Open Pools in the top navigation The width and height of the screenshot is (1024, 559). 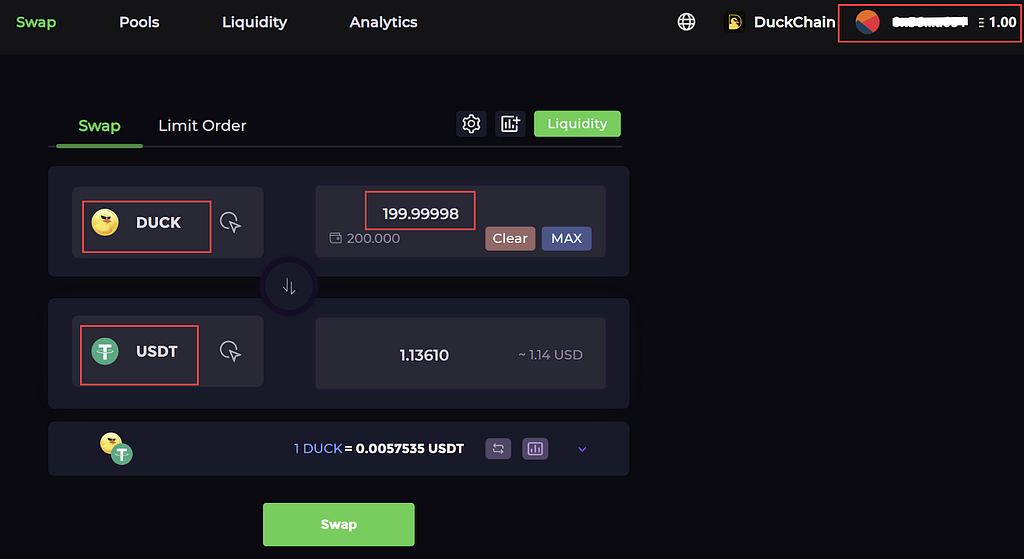(139, 22)
